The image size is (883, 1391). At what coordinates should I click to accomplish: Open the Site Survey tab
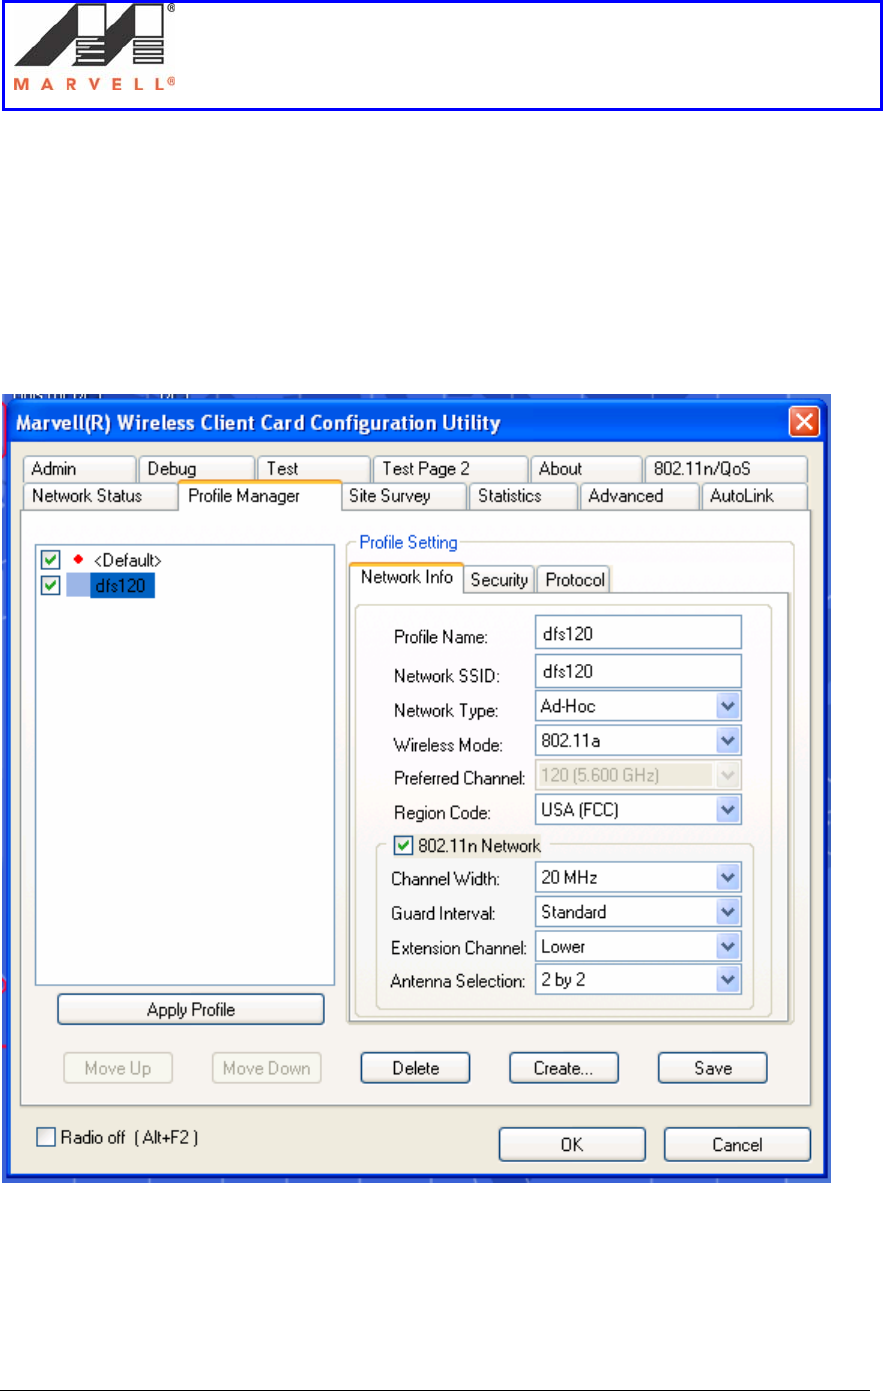(x=404, y=496)
